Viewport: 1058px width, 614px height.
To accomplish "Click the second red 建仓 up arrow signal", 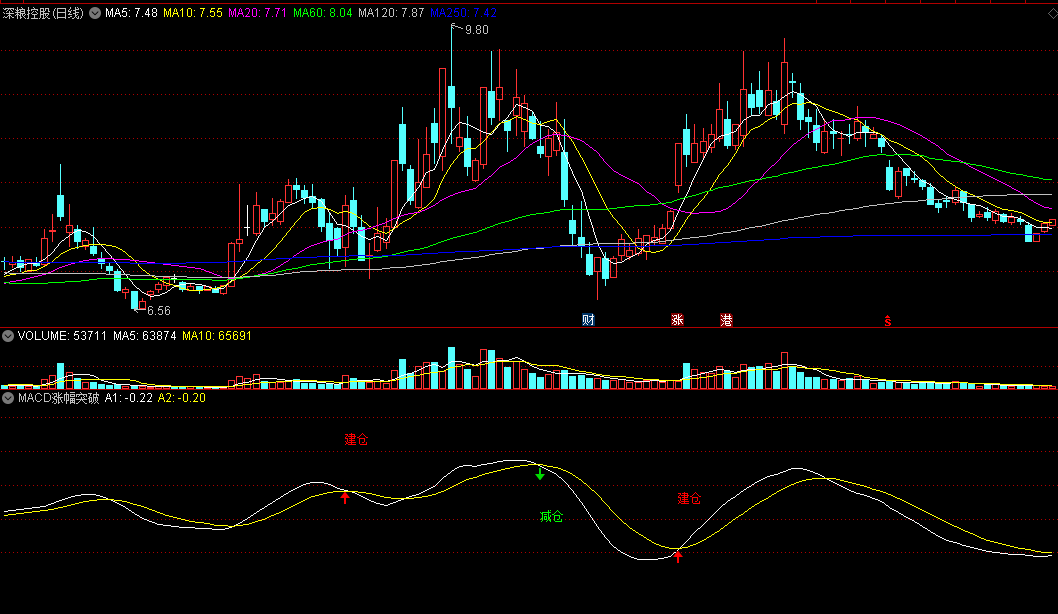I will click(678, 556).
